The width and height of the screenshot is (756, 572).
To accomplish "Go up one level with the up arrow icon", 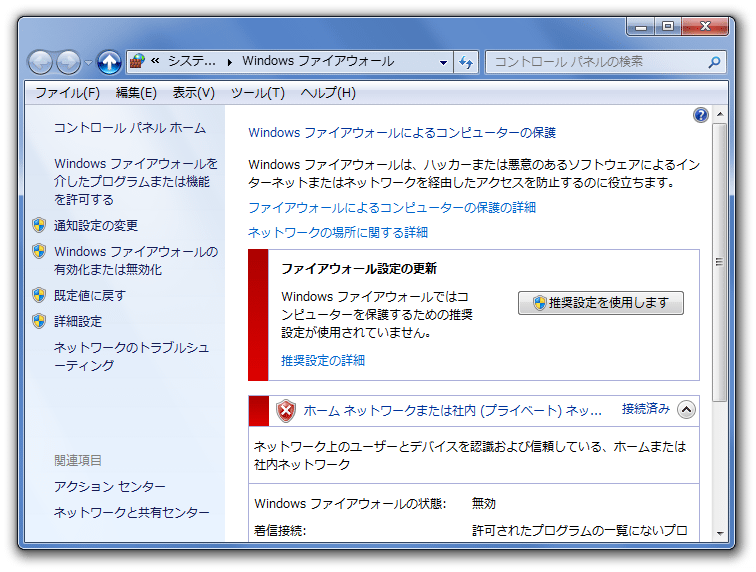I will click(109, 62).
